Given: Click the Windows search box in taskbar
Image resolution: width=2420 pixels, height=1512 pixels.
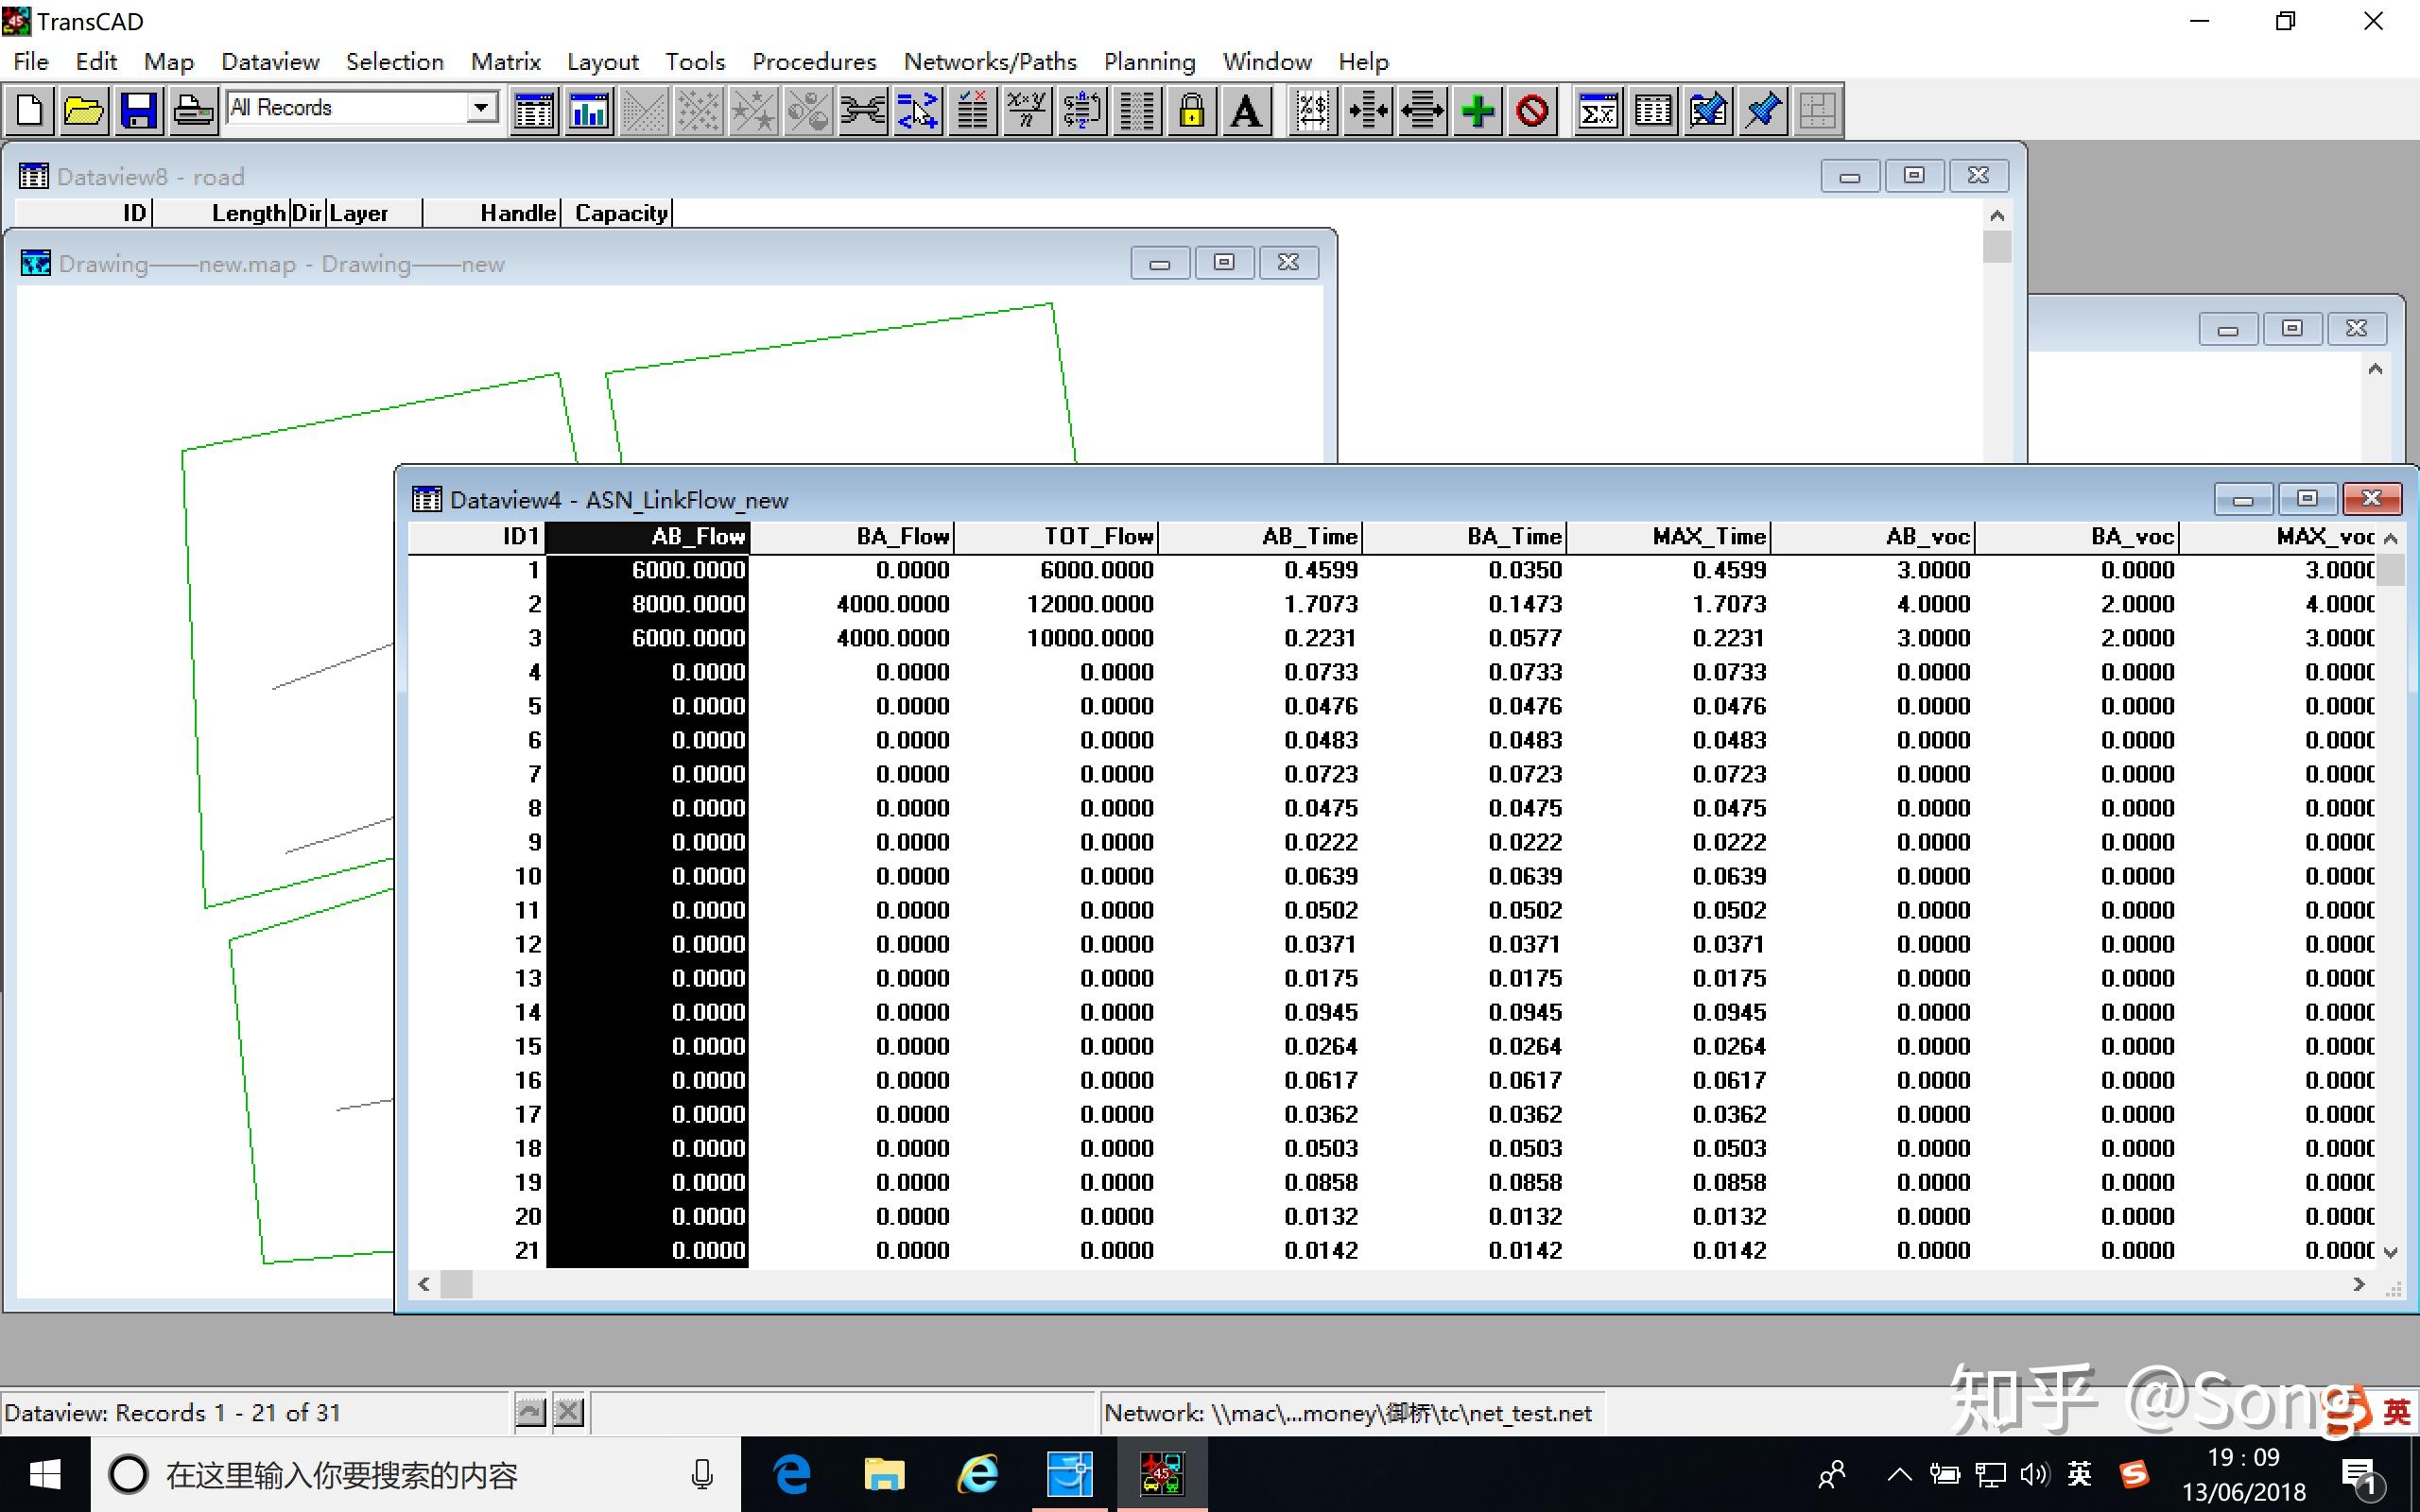Looking at the screenshot, I should (x=400, y=1475).
